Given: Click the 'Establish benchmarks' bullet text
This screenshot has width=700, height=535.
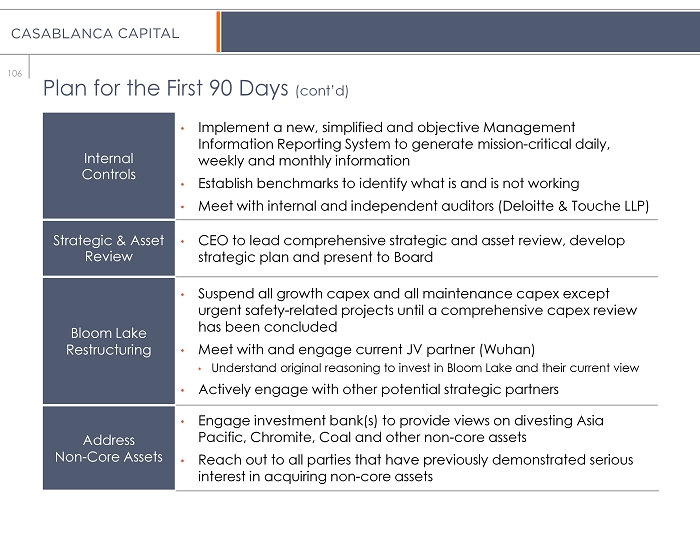Looking at the screenshot, I should (x=388, y=184).
